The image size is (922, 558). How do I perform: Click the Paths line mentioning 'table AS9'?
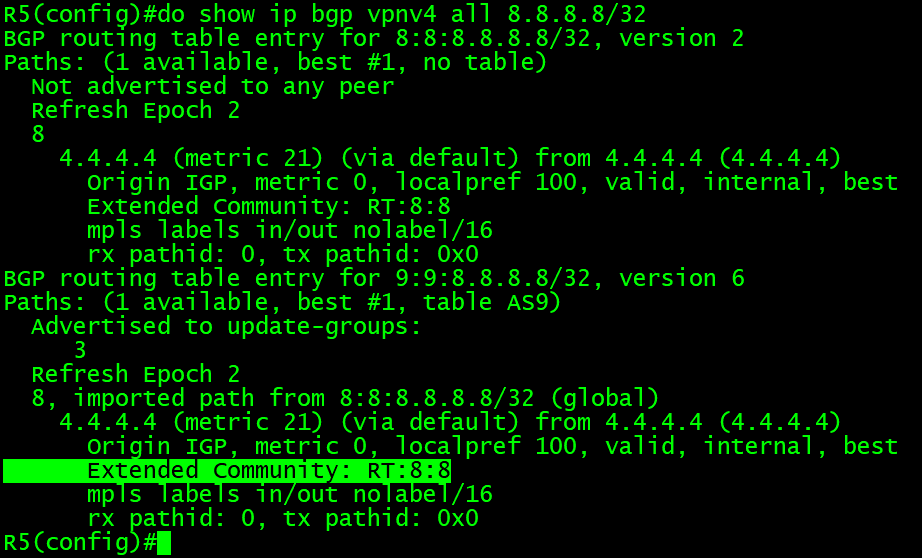(x=282, y=302)
